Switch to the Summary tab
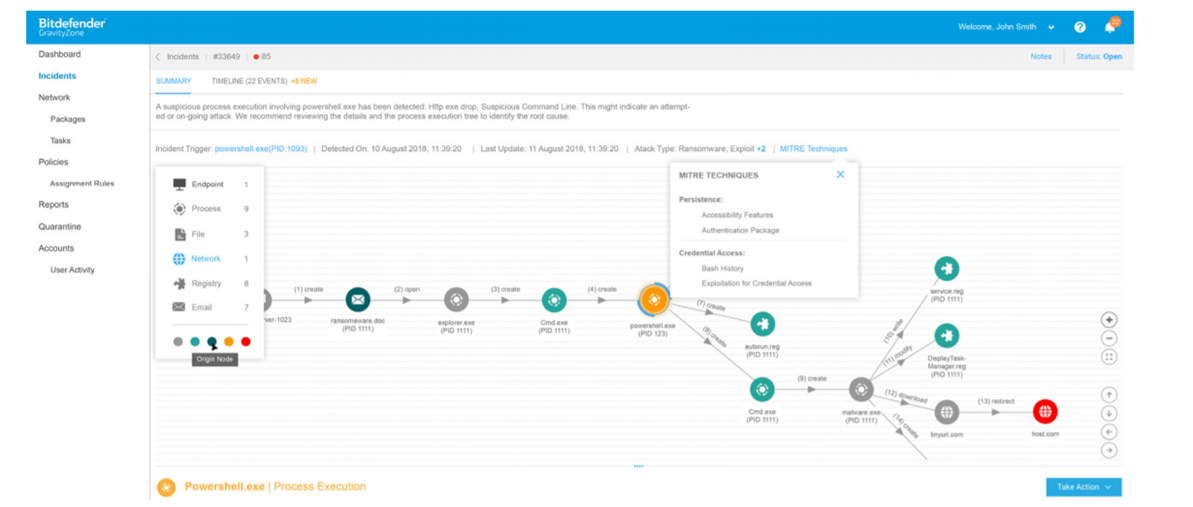This screenshot has height=507, width=1193. pyautogui.click(x=173, y=81)
